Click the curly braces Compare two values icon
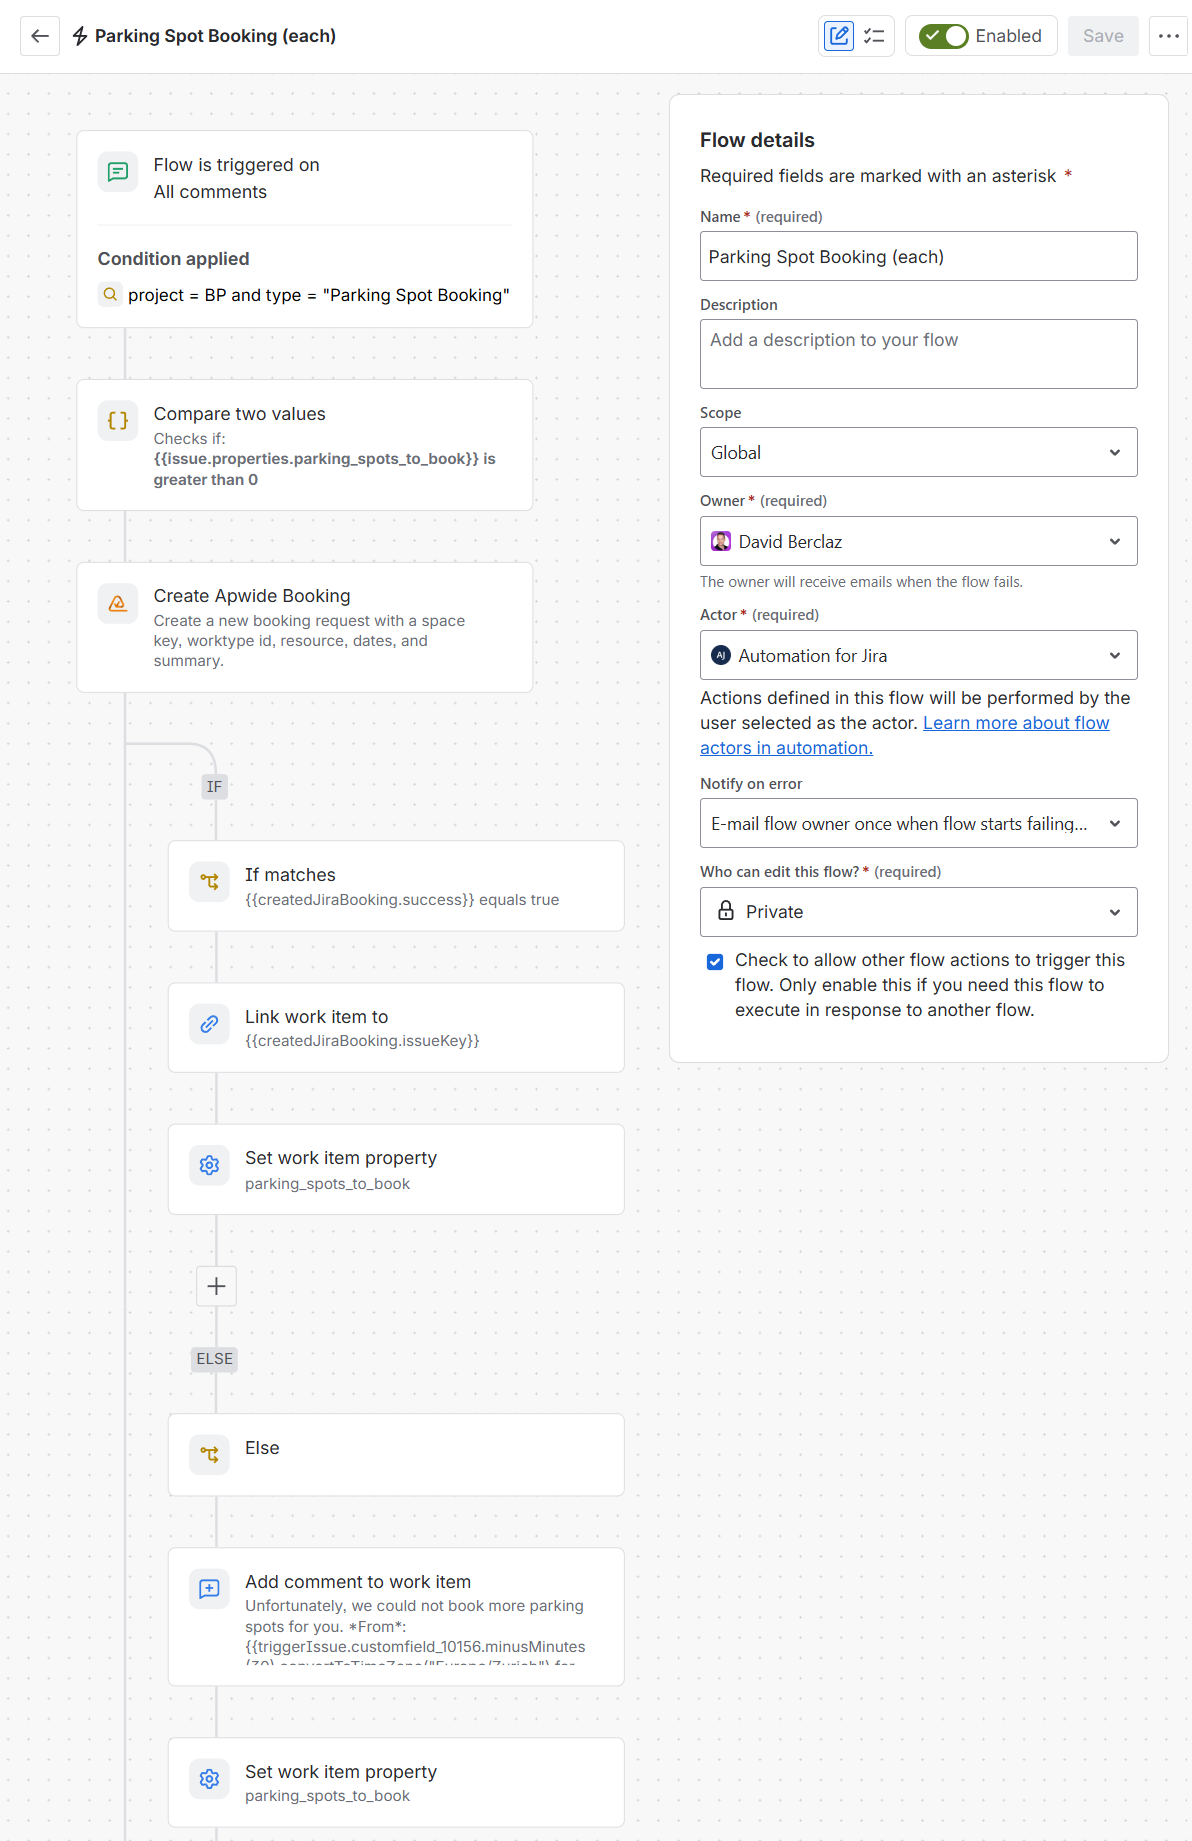1192x1841 pixels. pyautogui.click(x=118, y=421)
